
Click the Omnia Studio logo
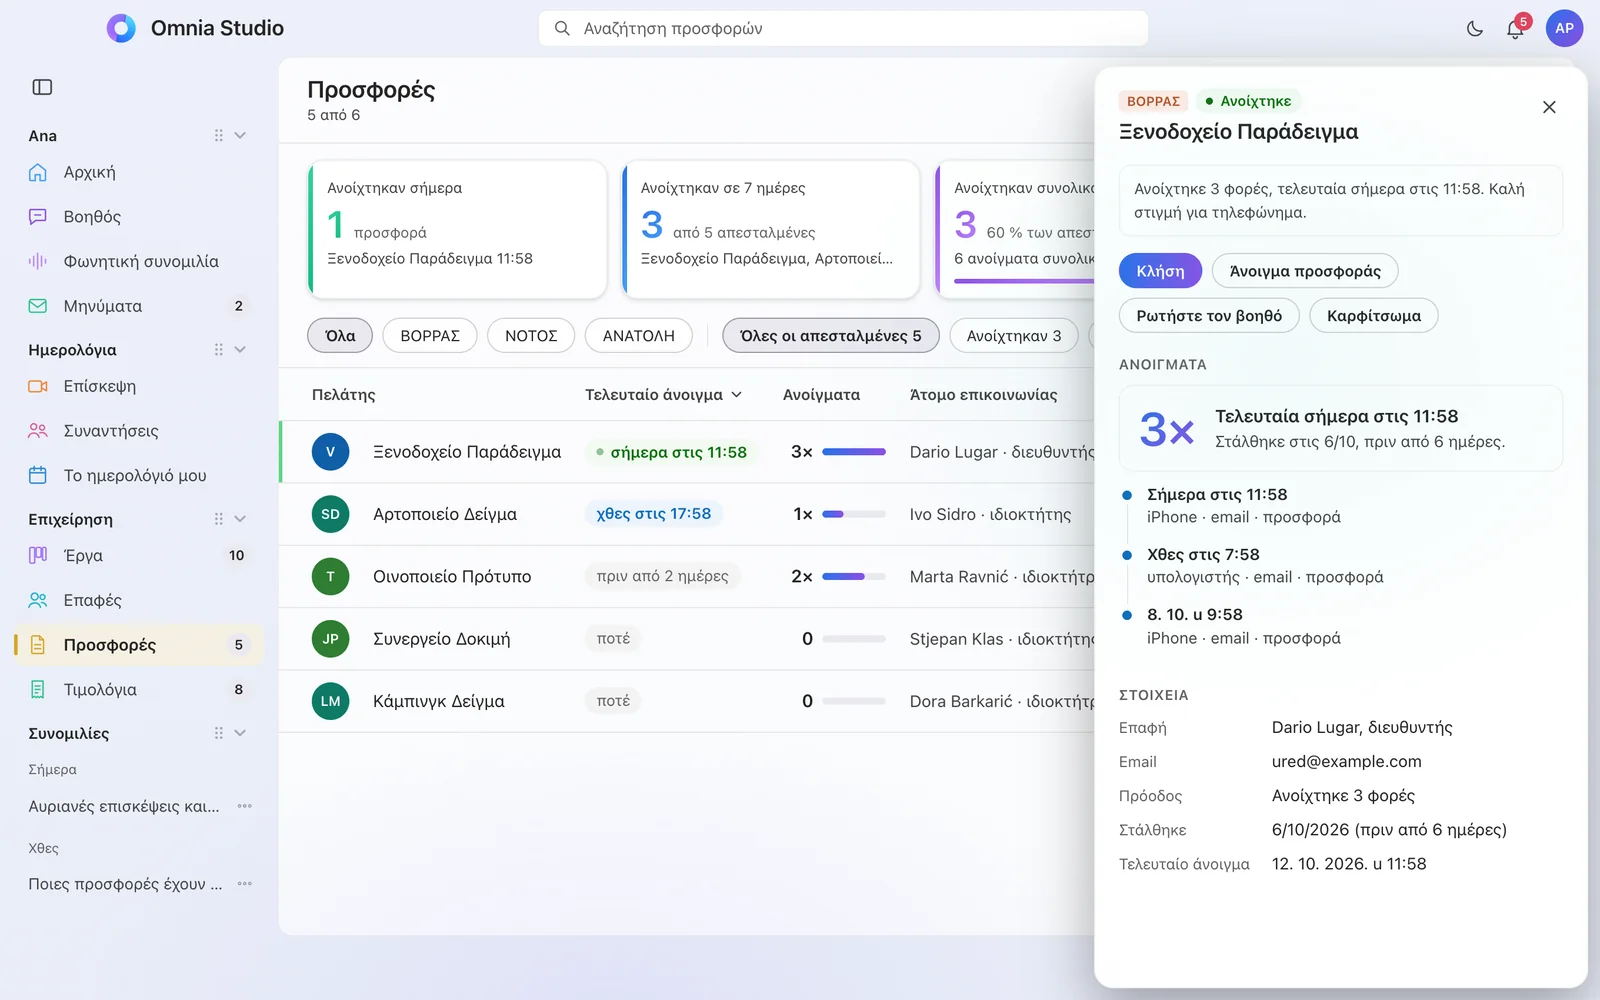(121, 28)
